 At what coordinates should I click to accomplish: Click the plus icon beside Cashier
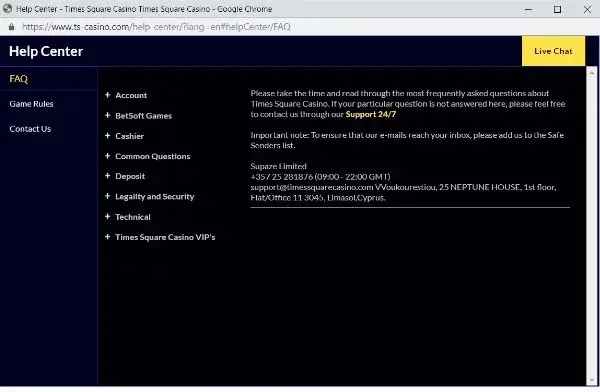tap(108, 136)
